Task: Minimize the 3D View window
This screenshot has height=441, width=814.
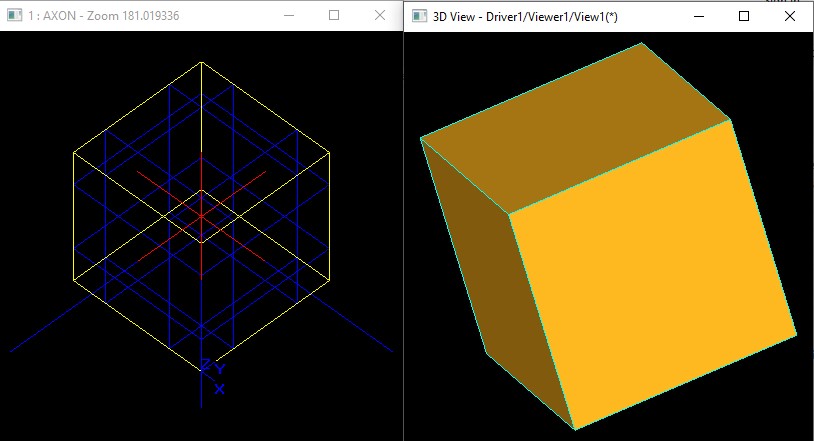Action: tap(698, 16)
